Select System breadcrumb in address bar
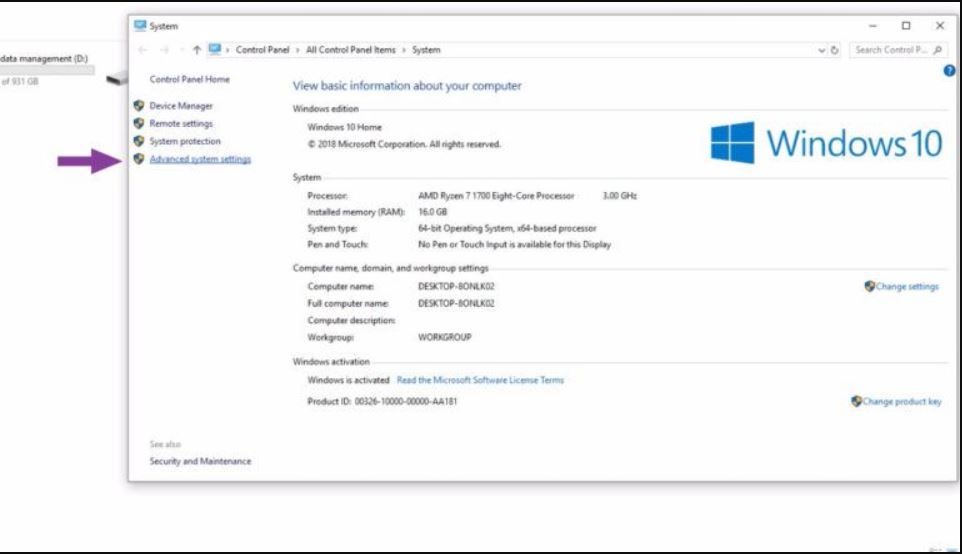This screenshot has width=962, height=554. pyautogui.click(x=426, y=50)
